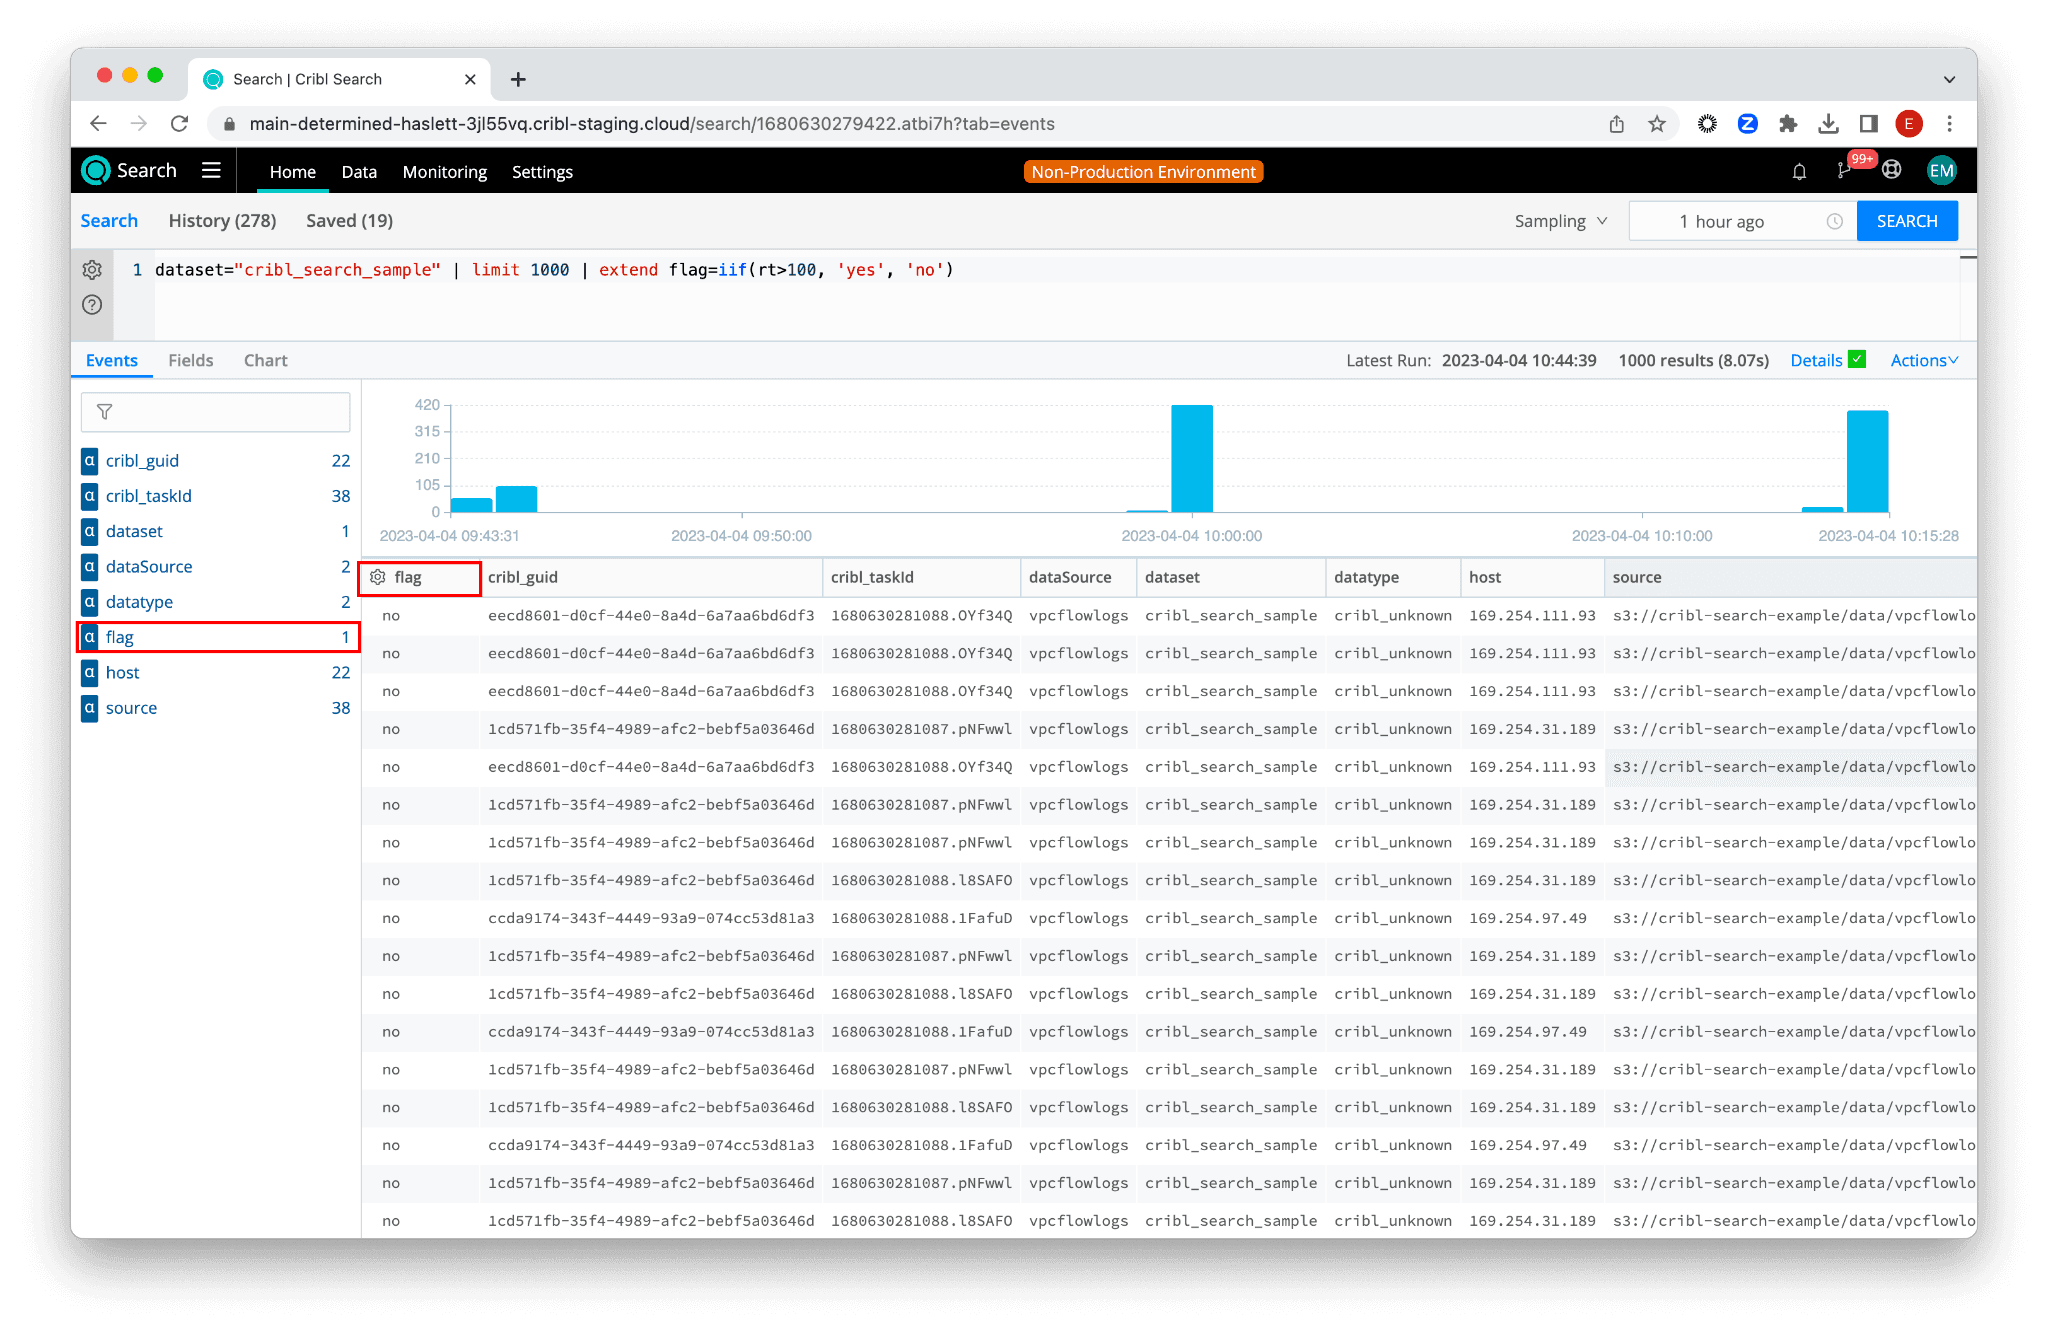Switch to the Fields tab
2048x1332 pixels.
click(190, 360)
